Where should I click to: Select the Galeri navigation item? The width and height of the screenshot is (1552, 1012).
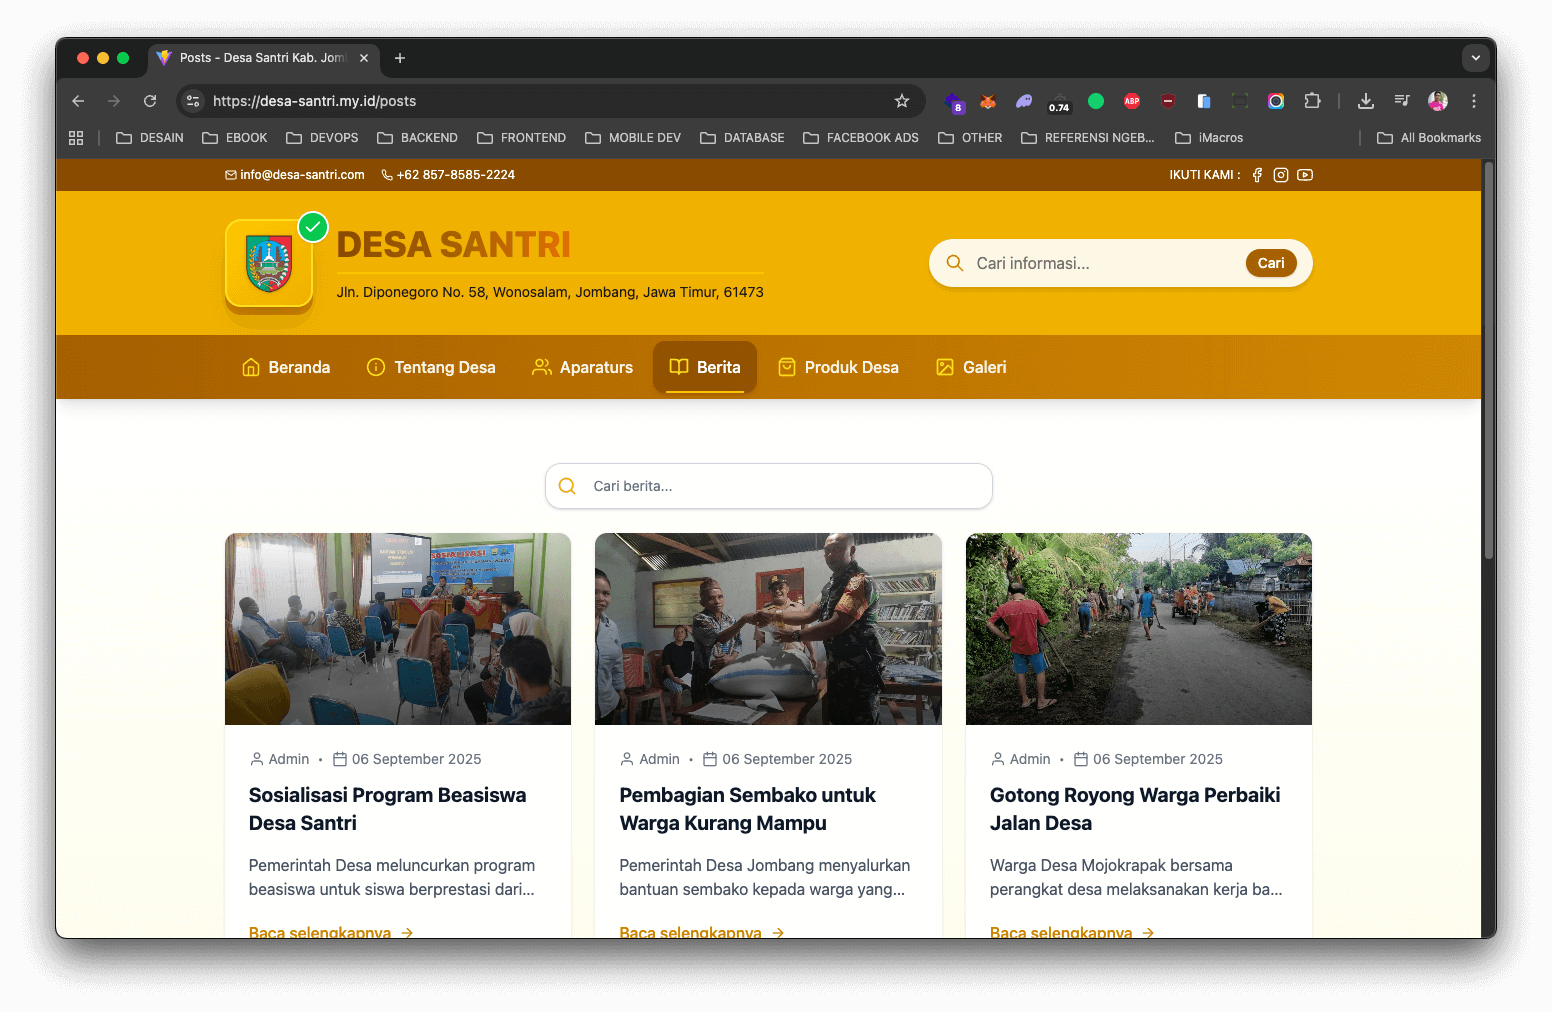(971, 367)
